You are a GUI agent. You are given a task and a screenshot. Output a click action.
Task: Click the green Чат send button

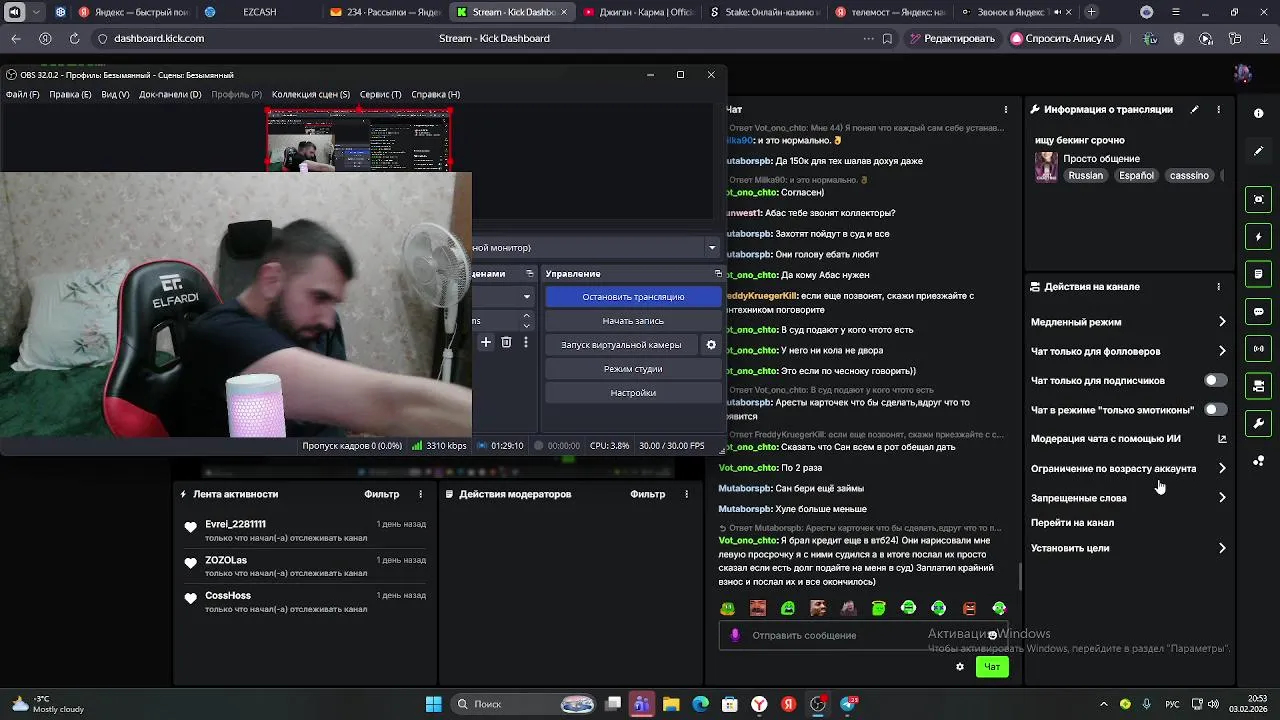click(x=992, y=667)
